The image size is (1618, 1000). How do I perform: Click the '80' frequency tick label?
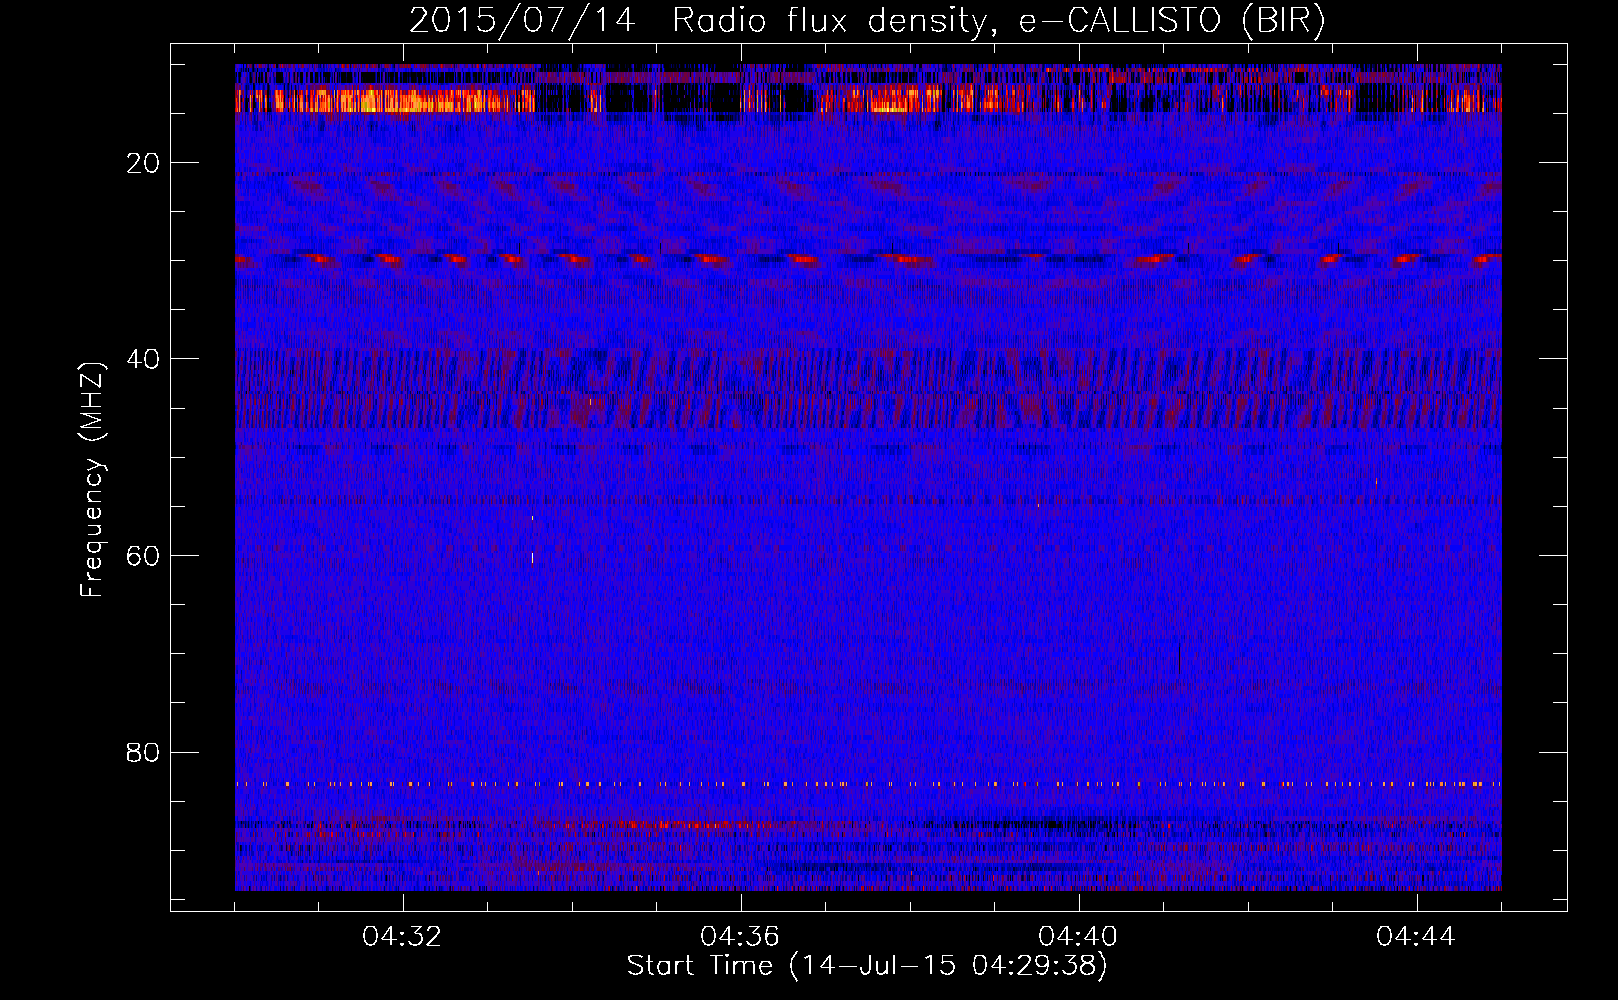point(144,752)
